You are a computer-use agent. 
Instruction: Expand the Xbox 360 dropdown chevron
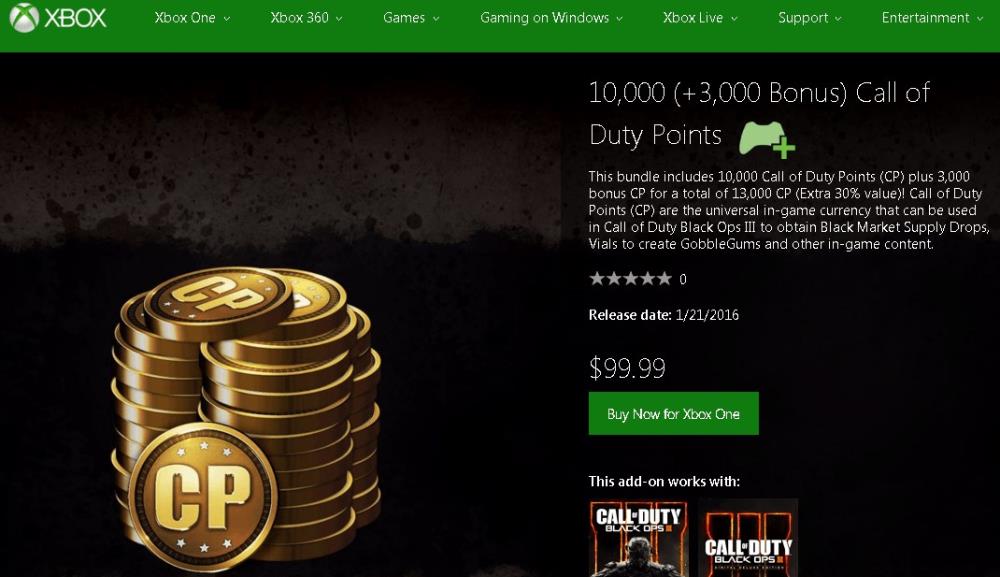pos(339,19)
